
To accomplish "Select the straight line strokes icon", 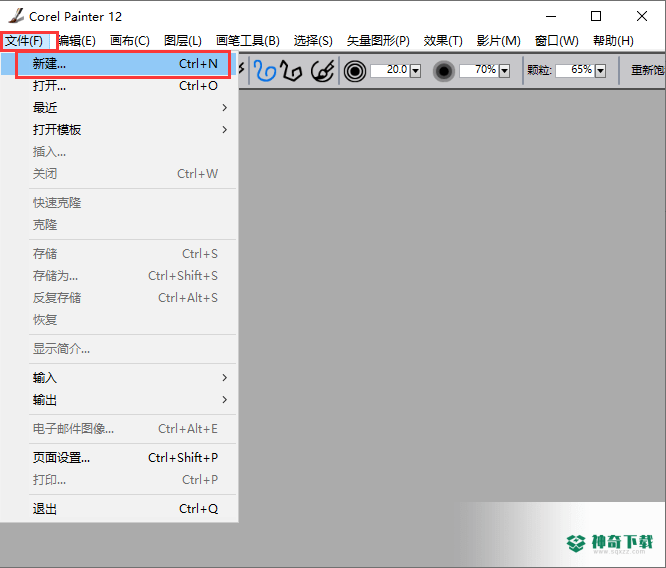I will pos(291,71).
